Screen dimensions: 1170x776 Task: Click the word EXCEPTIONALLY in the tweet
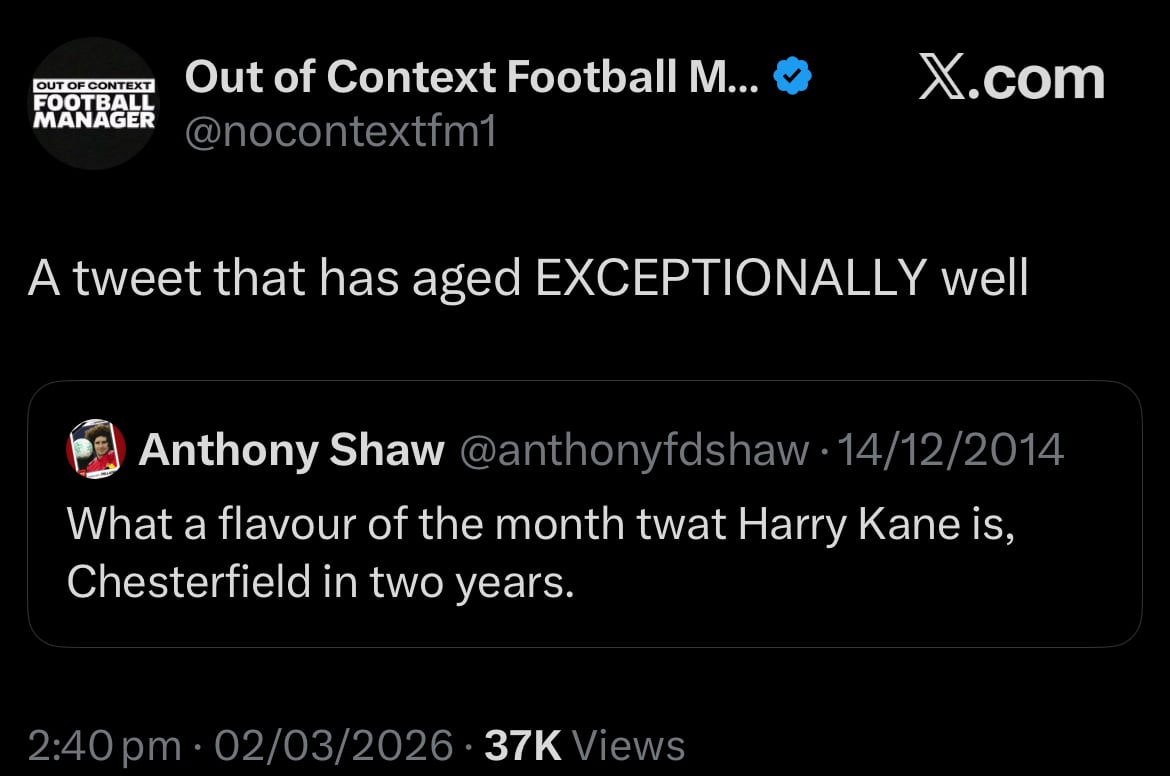[x=729, y=280]
